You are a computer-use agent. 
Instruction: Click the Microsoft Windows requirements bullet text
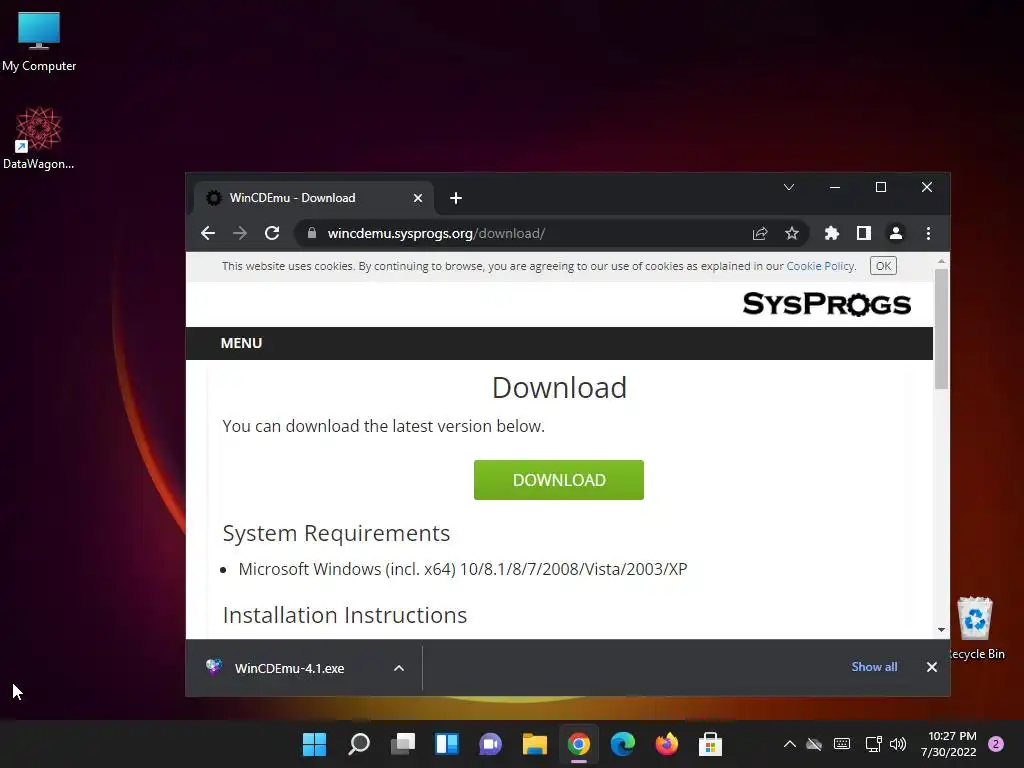click(462, 569)
